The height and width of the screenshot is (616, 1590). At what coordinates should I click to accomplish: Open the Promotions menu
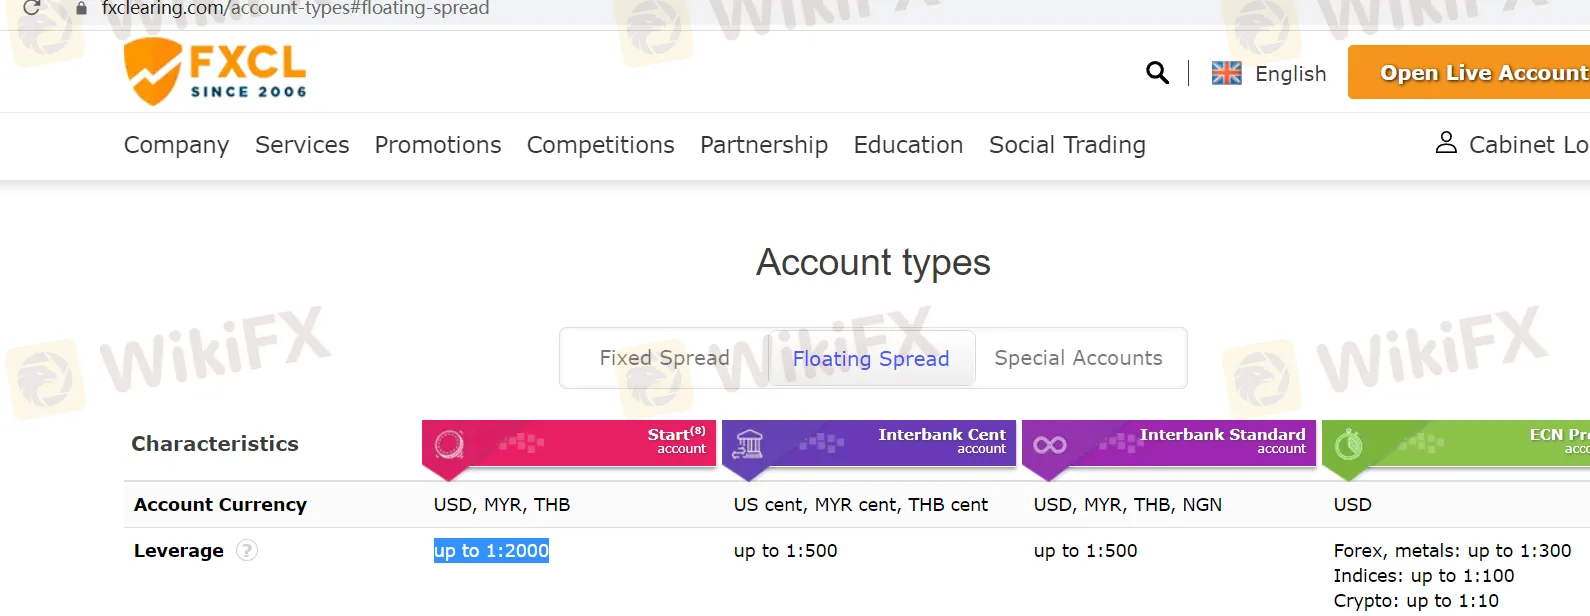click(x=438, y=145)
